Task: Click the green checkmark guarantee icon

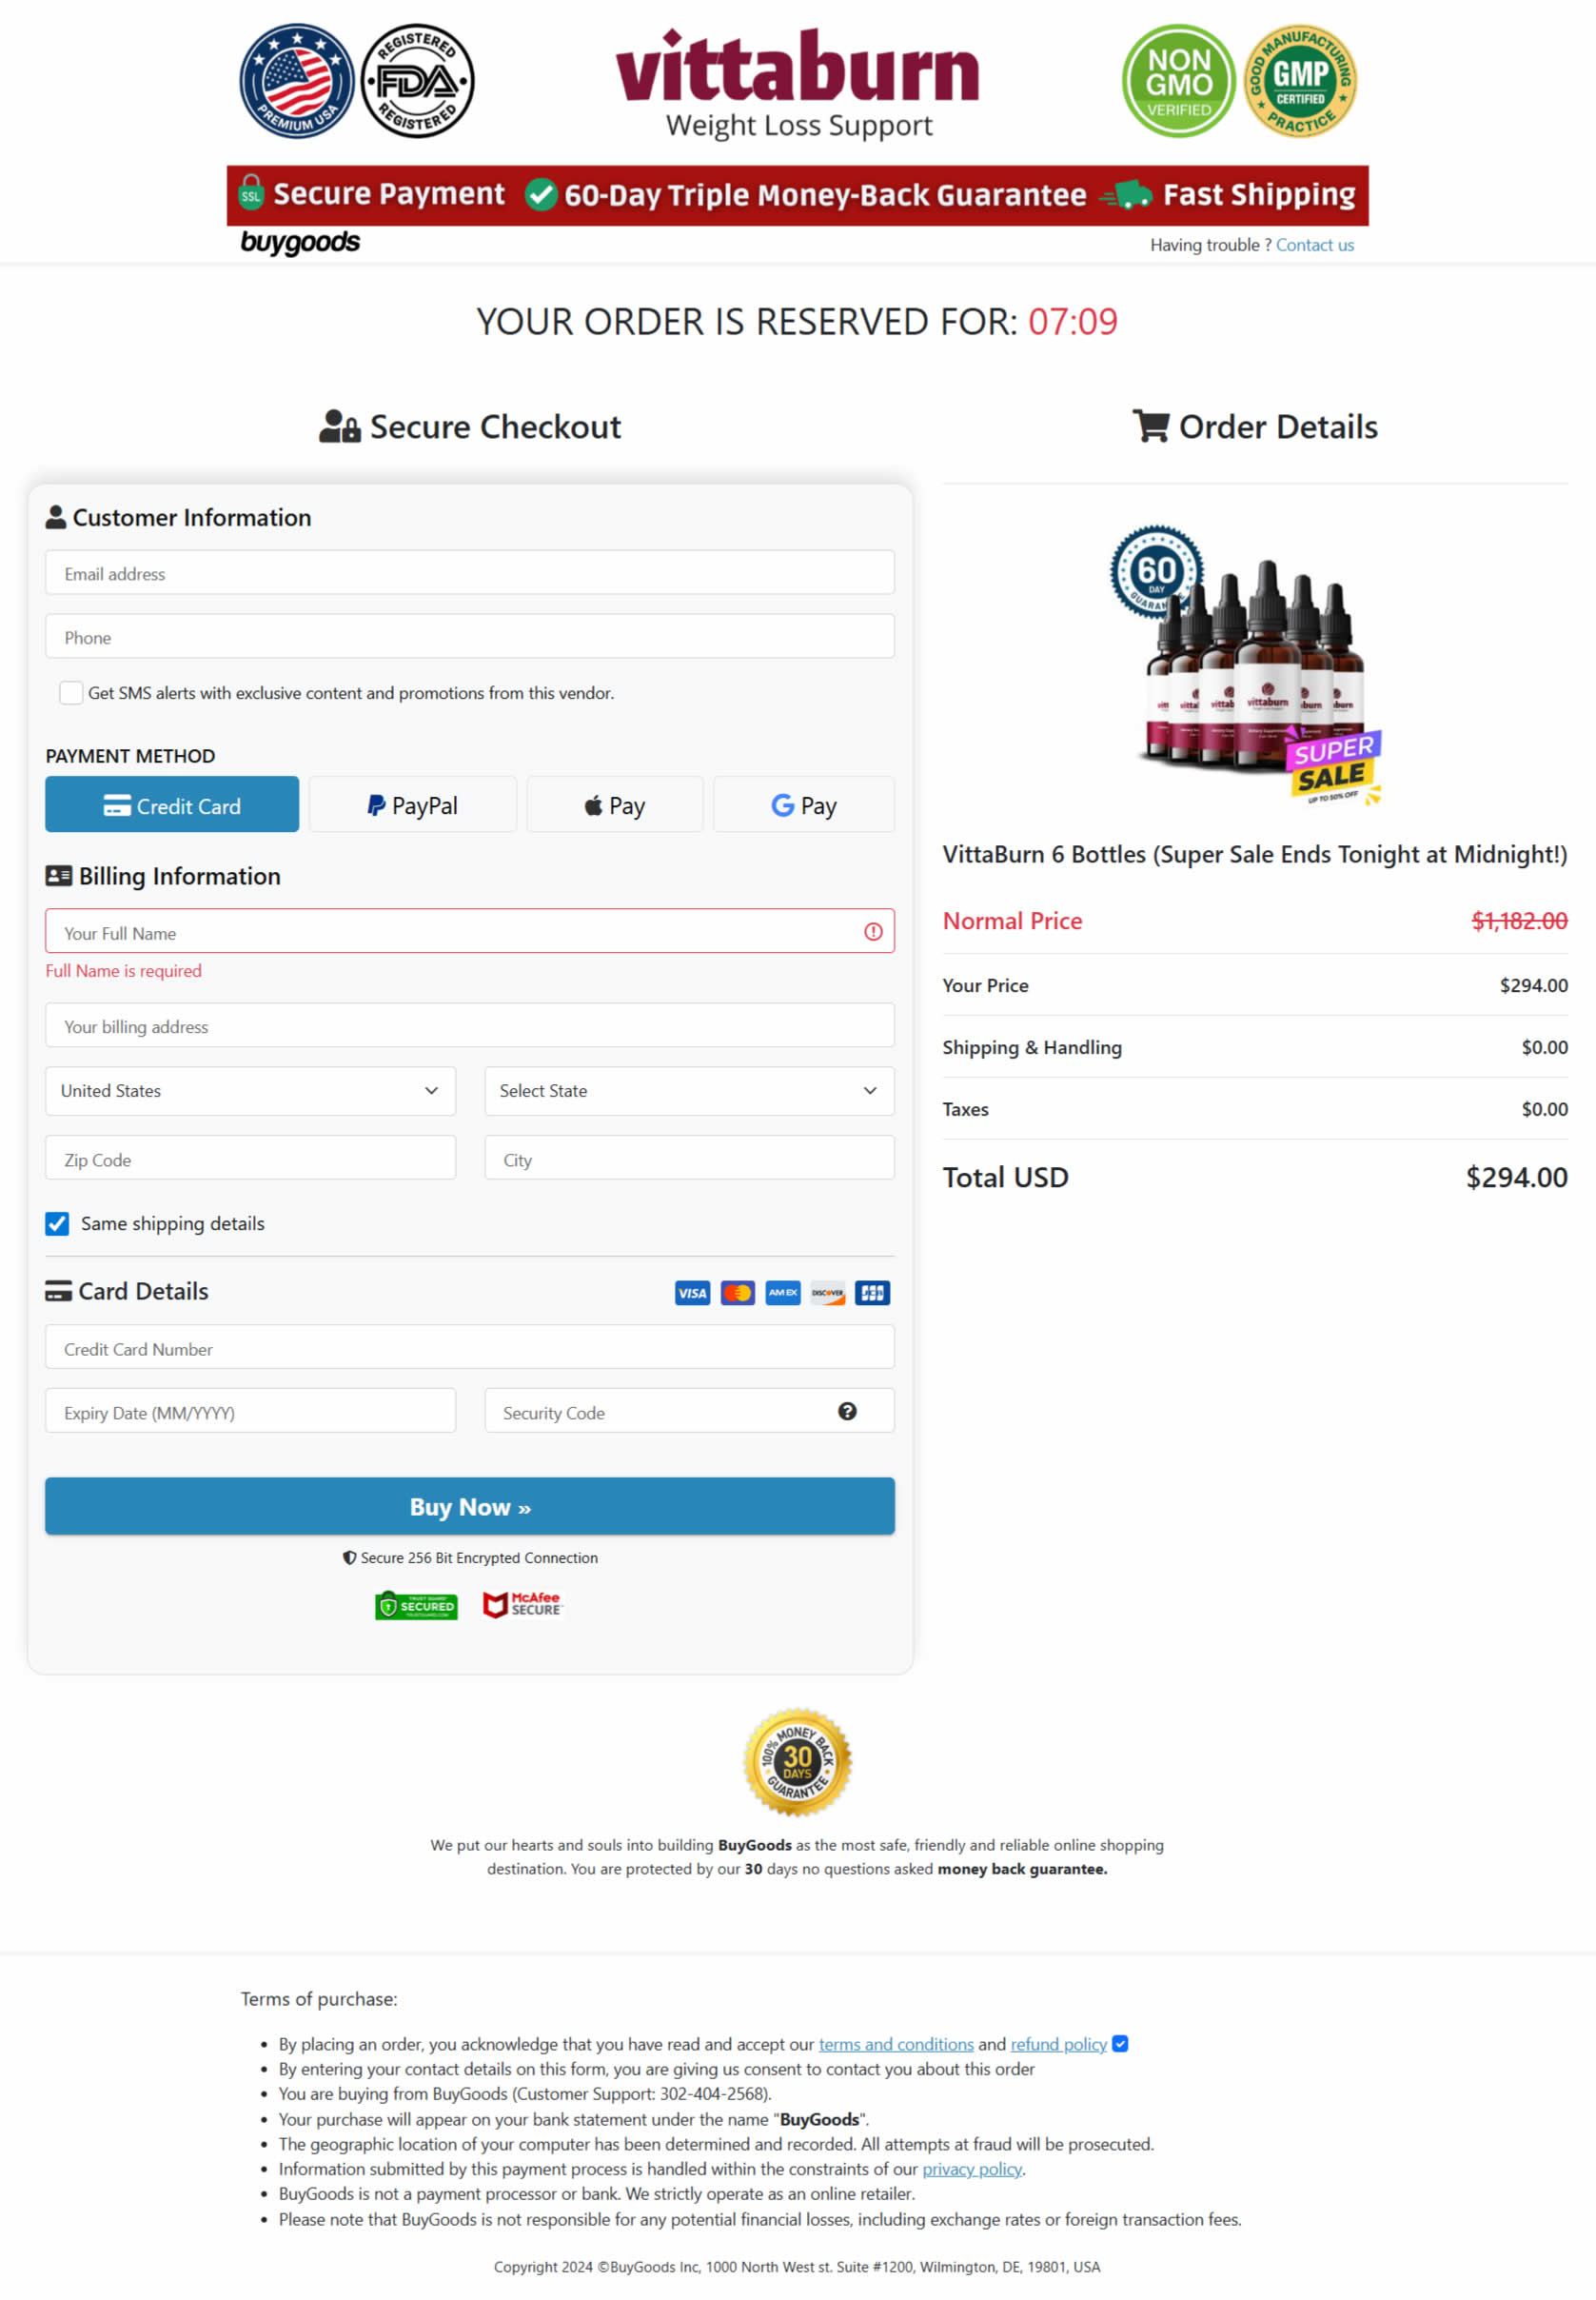Action: pos(541,194)
